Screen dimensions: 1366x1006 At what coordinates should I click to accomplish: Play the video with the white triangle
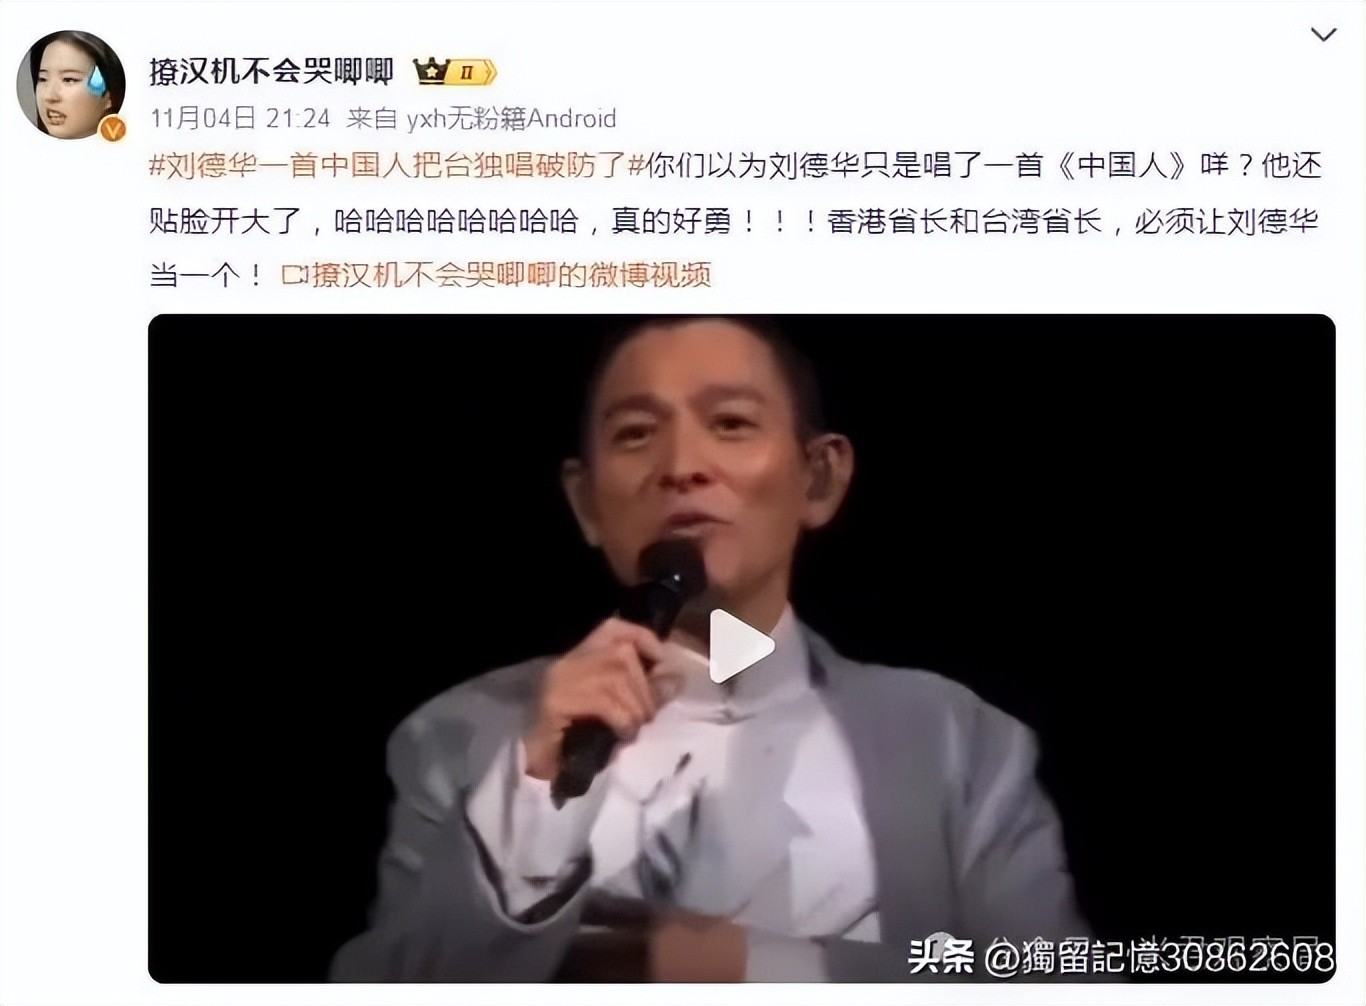tap(741, 646)
